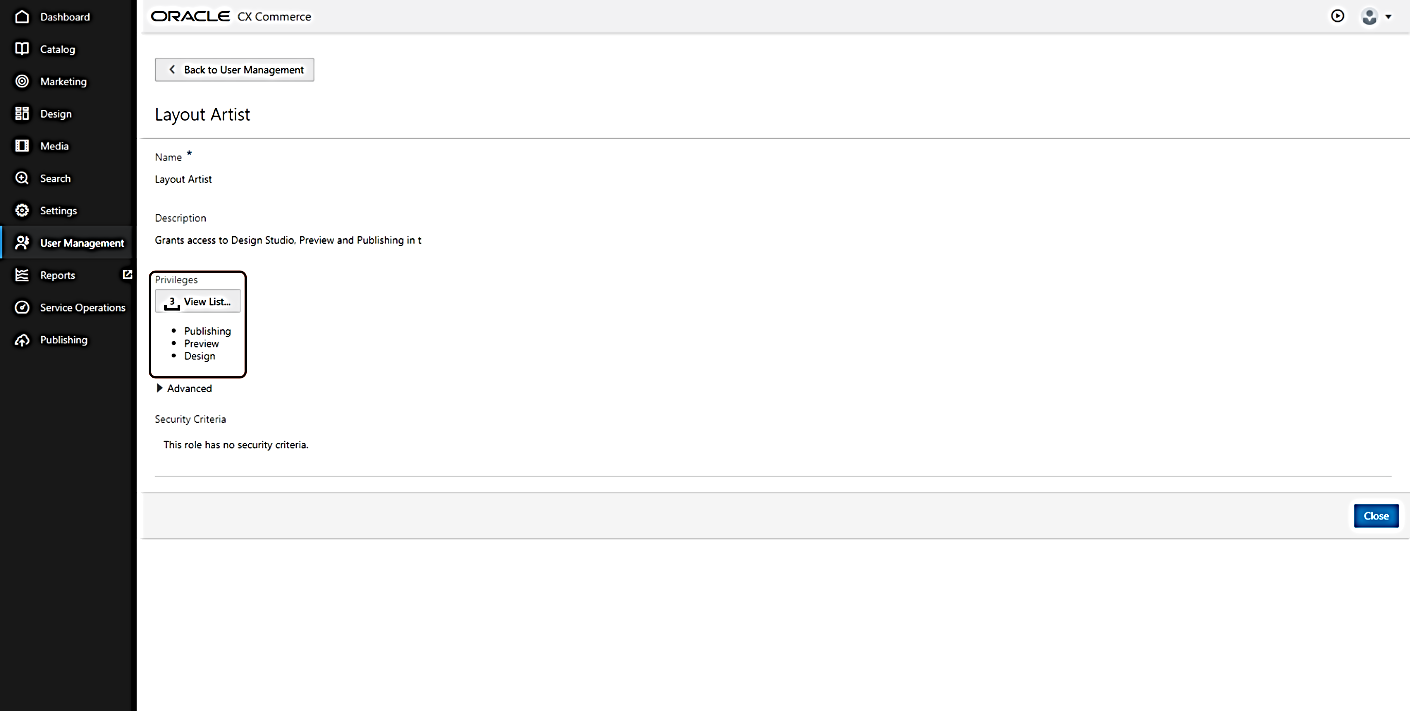Go to User Management menu item
This screenshot has height=711, width=1410.
pyautogui.click(x=82, y=243)
